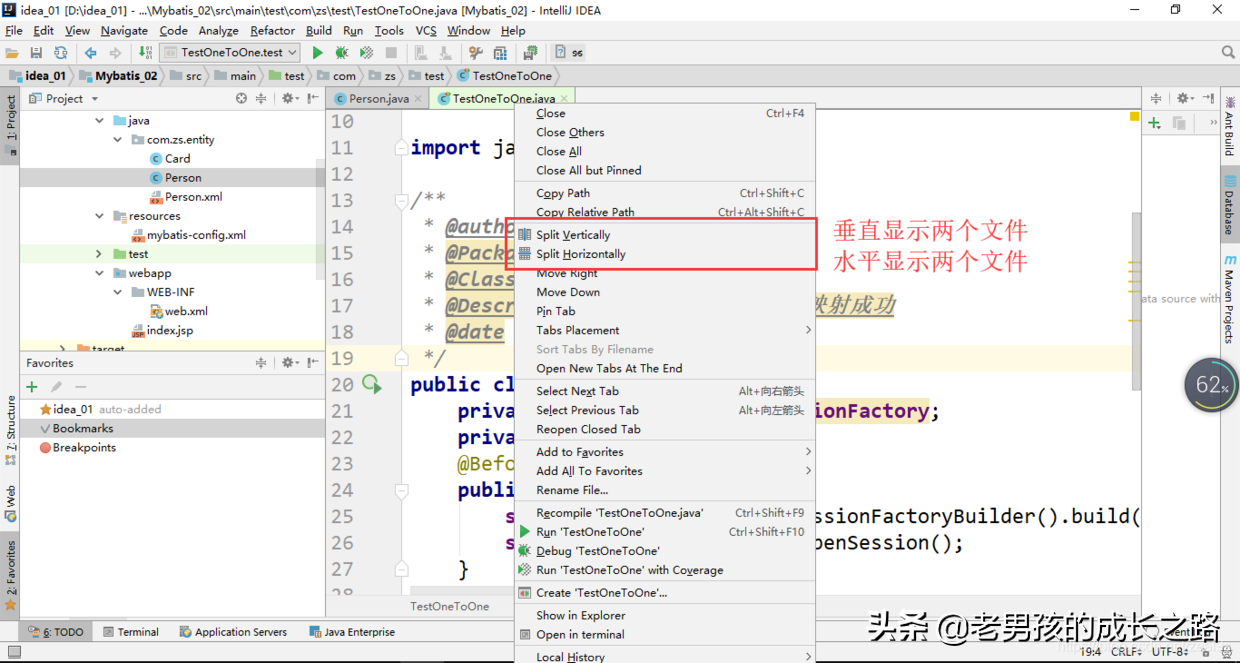Open the VCS menu

(425, 30)
